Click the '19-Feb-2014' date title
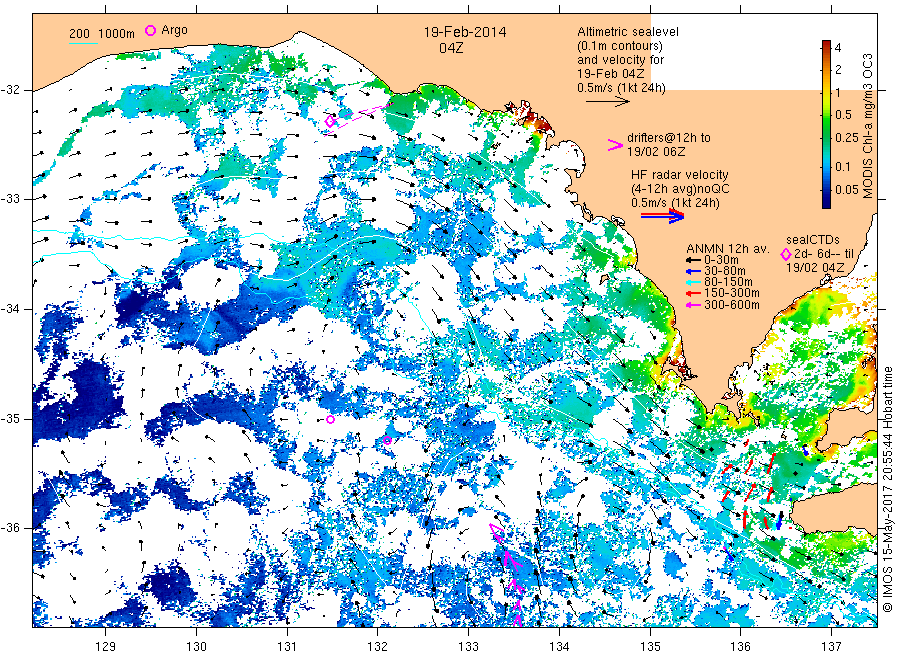900x660 pixels. click(x=465, y=32)
